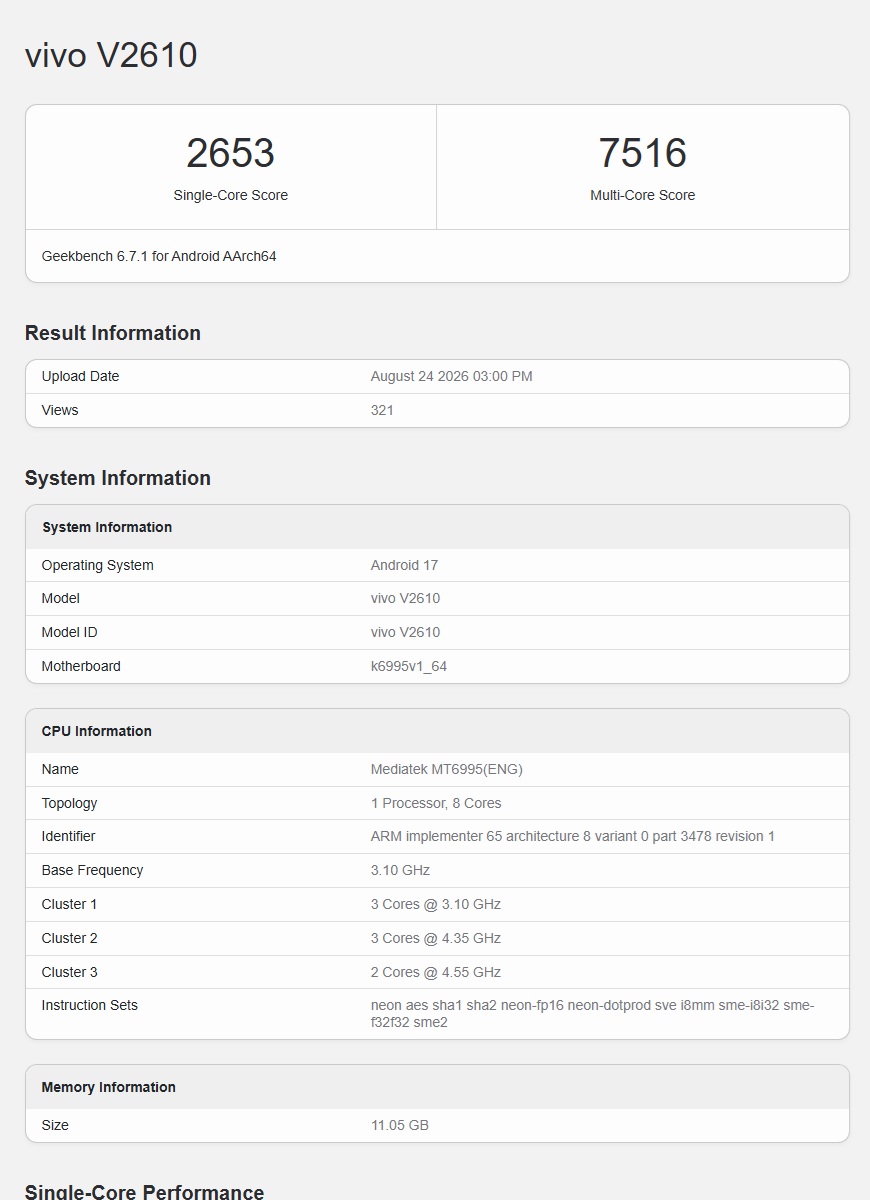Select the instruction sets list starting with neon aes

(592, 1014)
